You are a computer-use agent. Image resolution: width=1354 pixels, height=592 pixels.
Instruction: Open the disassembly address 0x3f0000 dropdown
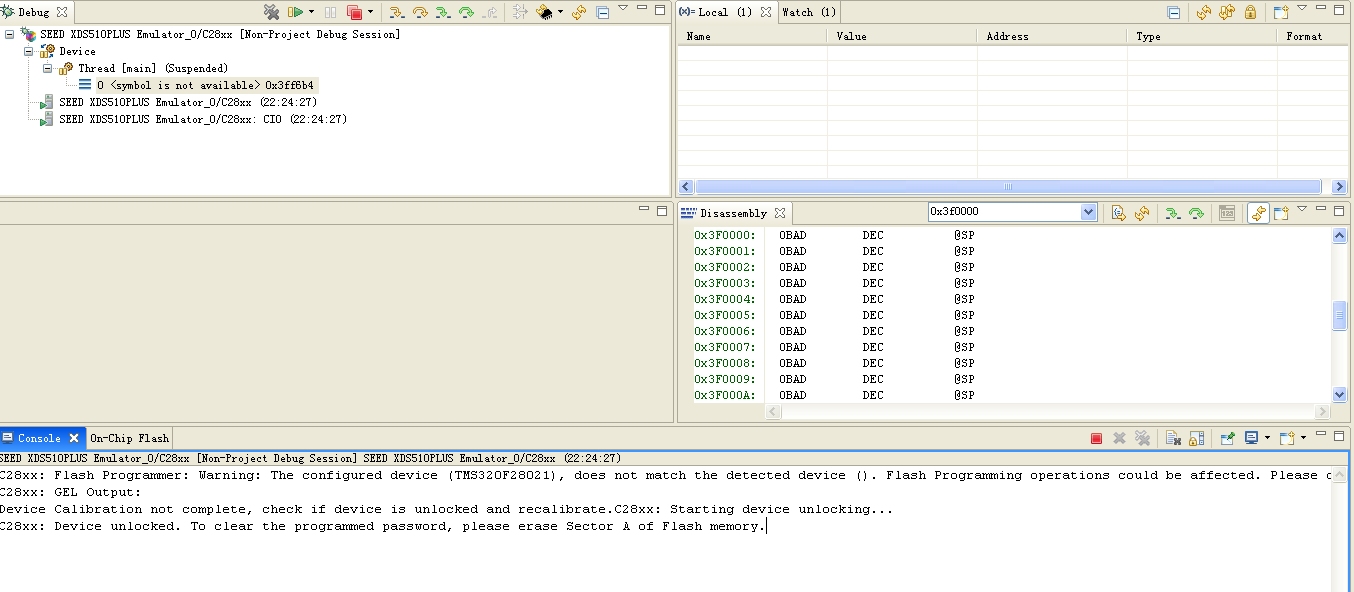[x=1088, y=212]
